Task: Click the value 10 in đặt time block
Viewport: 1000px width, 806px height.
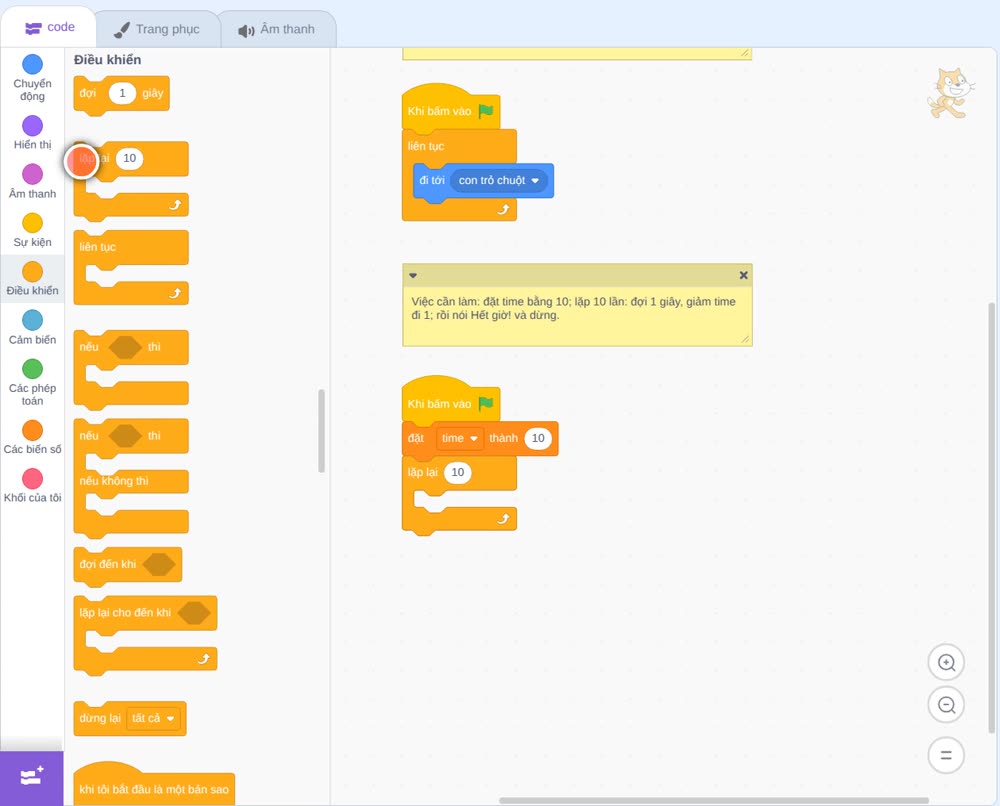Action: (x=538, y=438)
